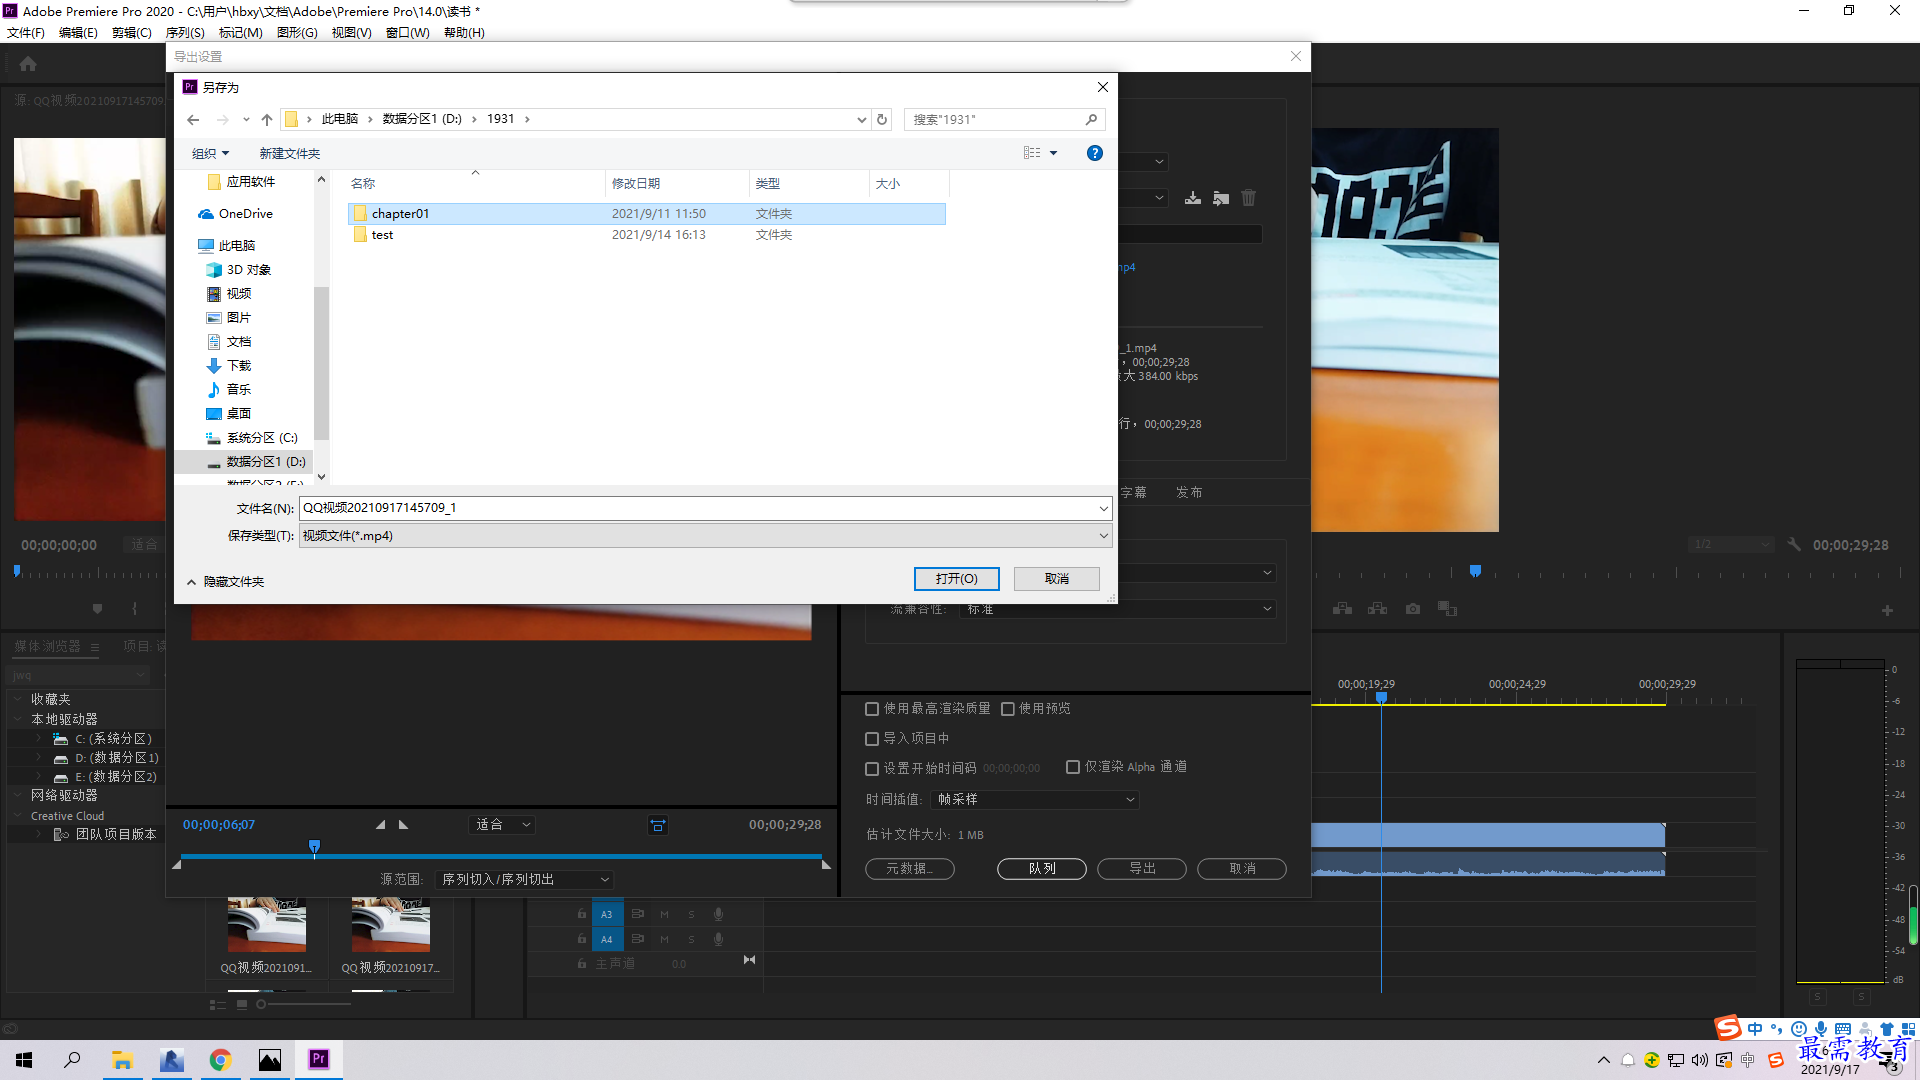Open Windows search from taskbar
The image size is (1920, 1080).
point(72,1060)
